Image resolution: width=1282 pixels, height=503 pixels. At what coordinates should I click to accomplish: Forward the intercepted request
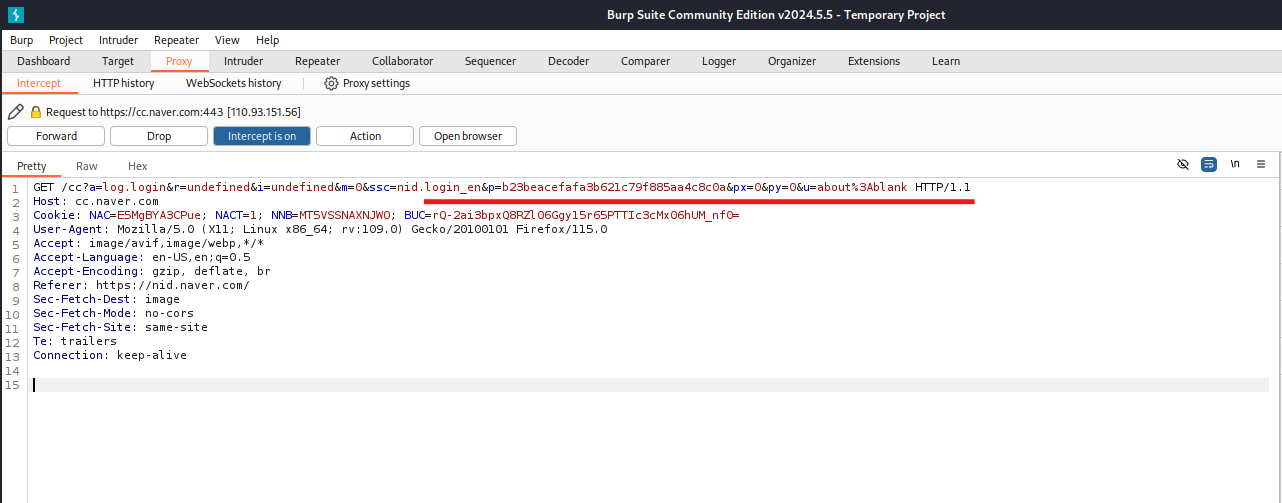pos(56,136)
